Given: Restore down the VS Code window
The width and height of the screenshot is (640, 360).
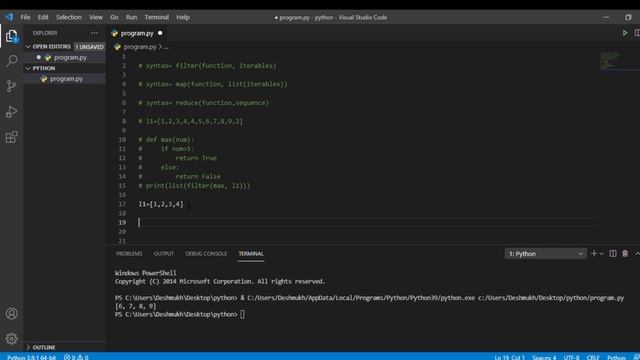Looking at the screenshot, I should click(628, 17).
